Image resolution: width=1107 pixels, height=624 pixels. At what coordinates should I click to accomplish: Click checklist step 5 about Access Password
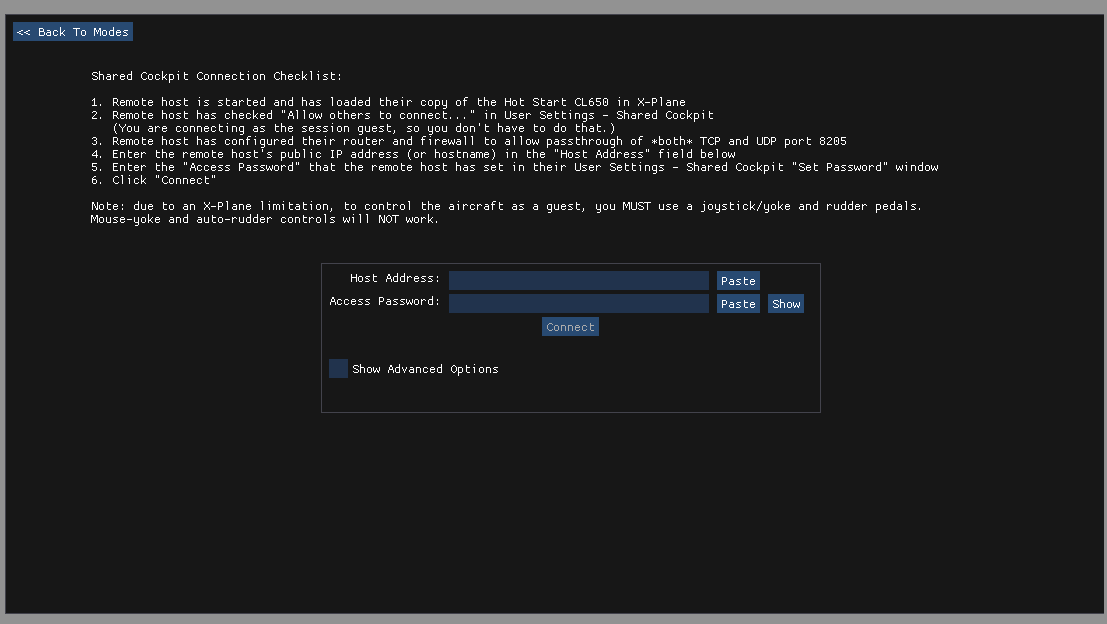(x=514, y=167)
